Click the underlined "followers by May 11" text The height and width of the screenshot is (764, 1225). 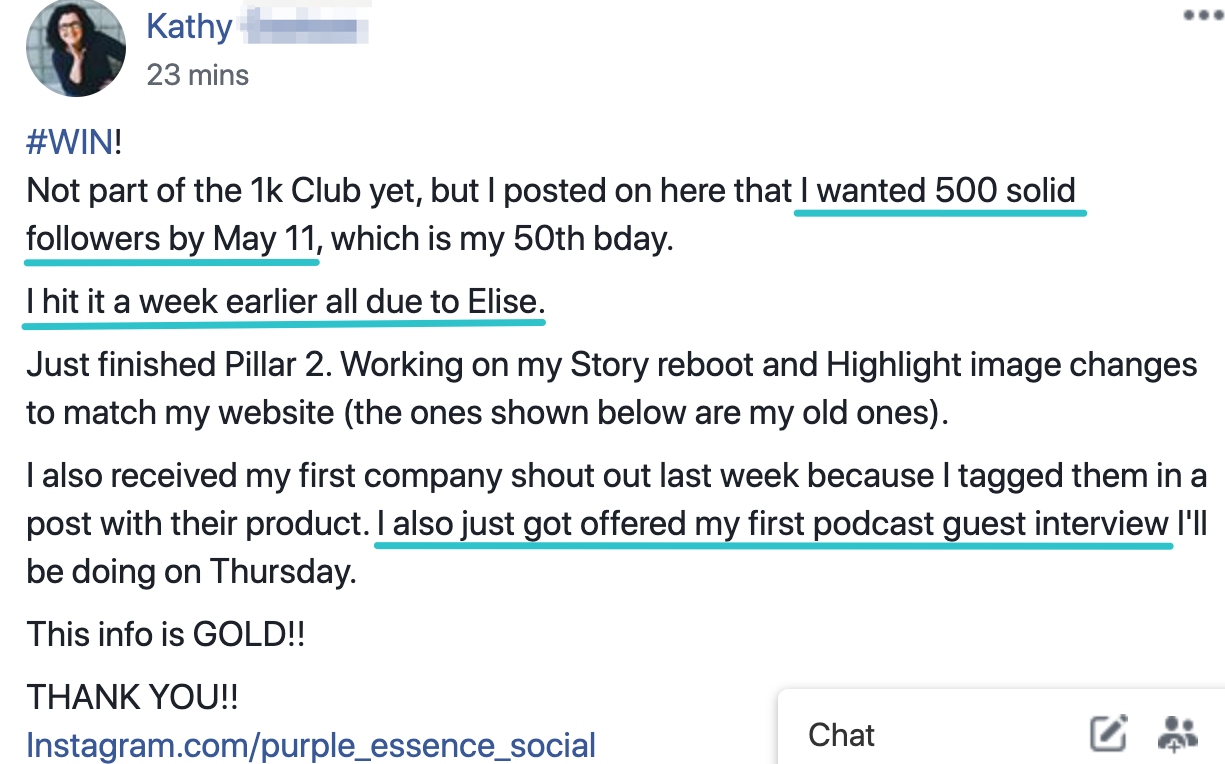[172, 240]
